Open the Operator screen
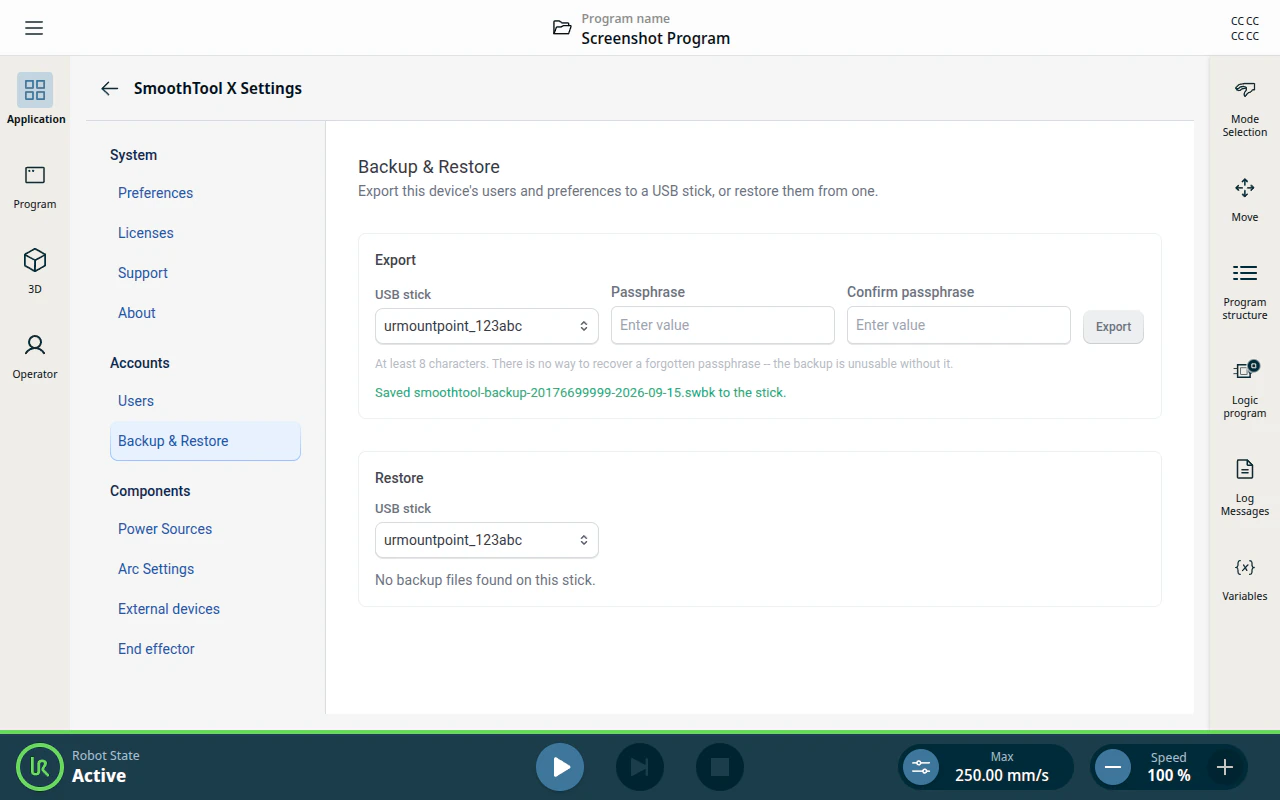The width and height of the screenshot is (1280, 800). (x=35, y=356)
